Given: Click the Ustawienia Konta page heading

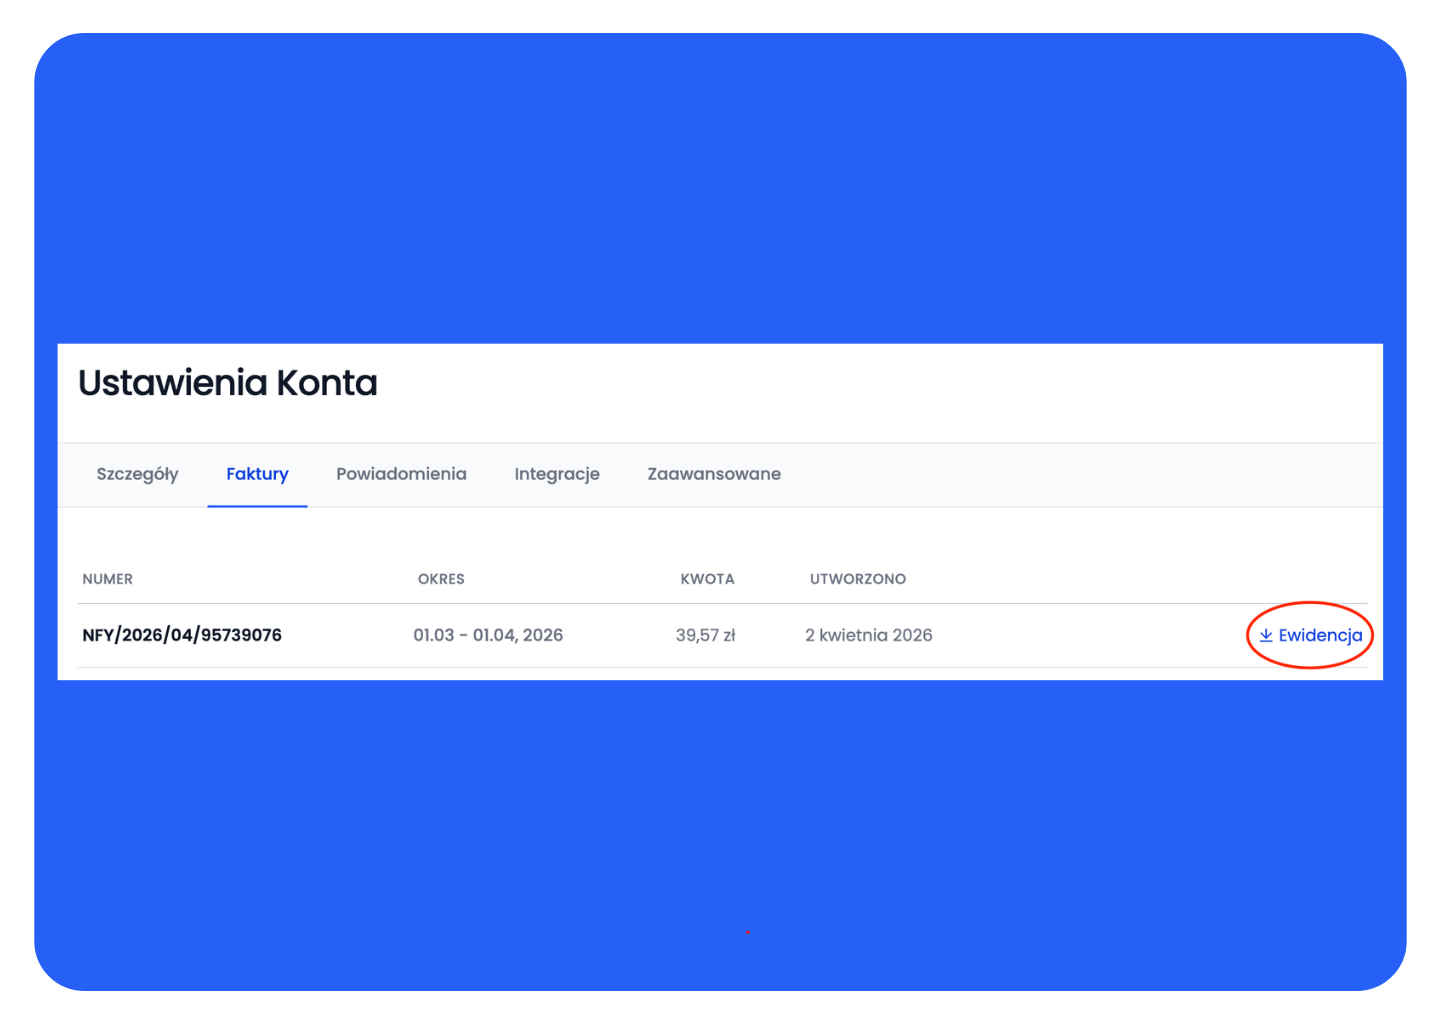Looking at the screenshot, I should click(x=228, y=383).
